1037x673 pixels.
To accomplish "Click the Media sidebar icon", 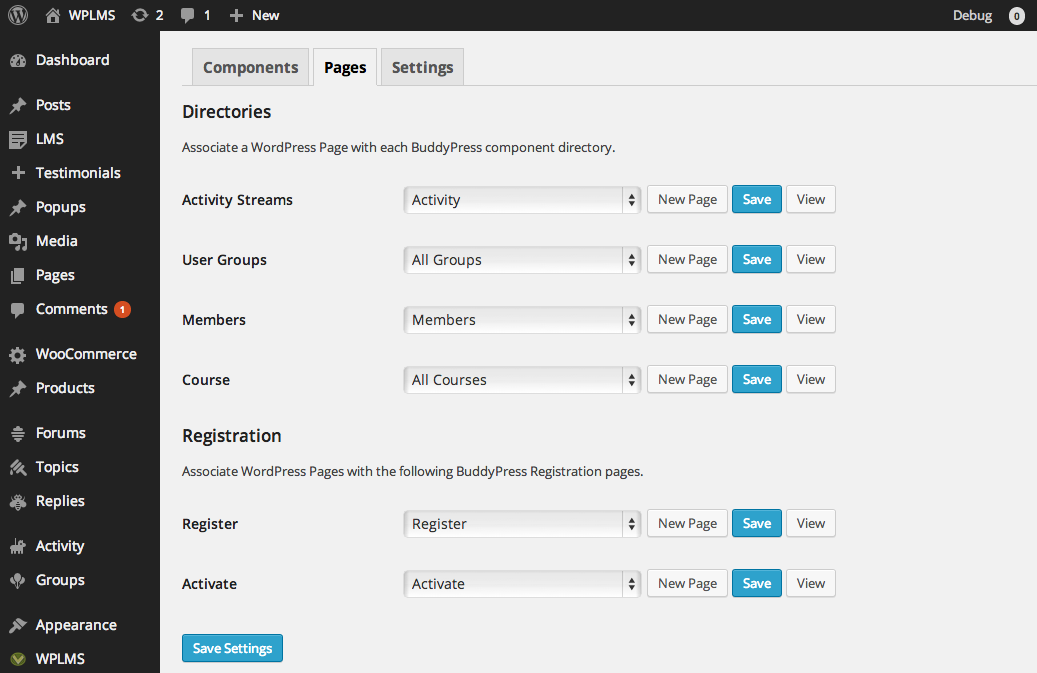I will point(18,241).
